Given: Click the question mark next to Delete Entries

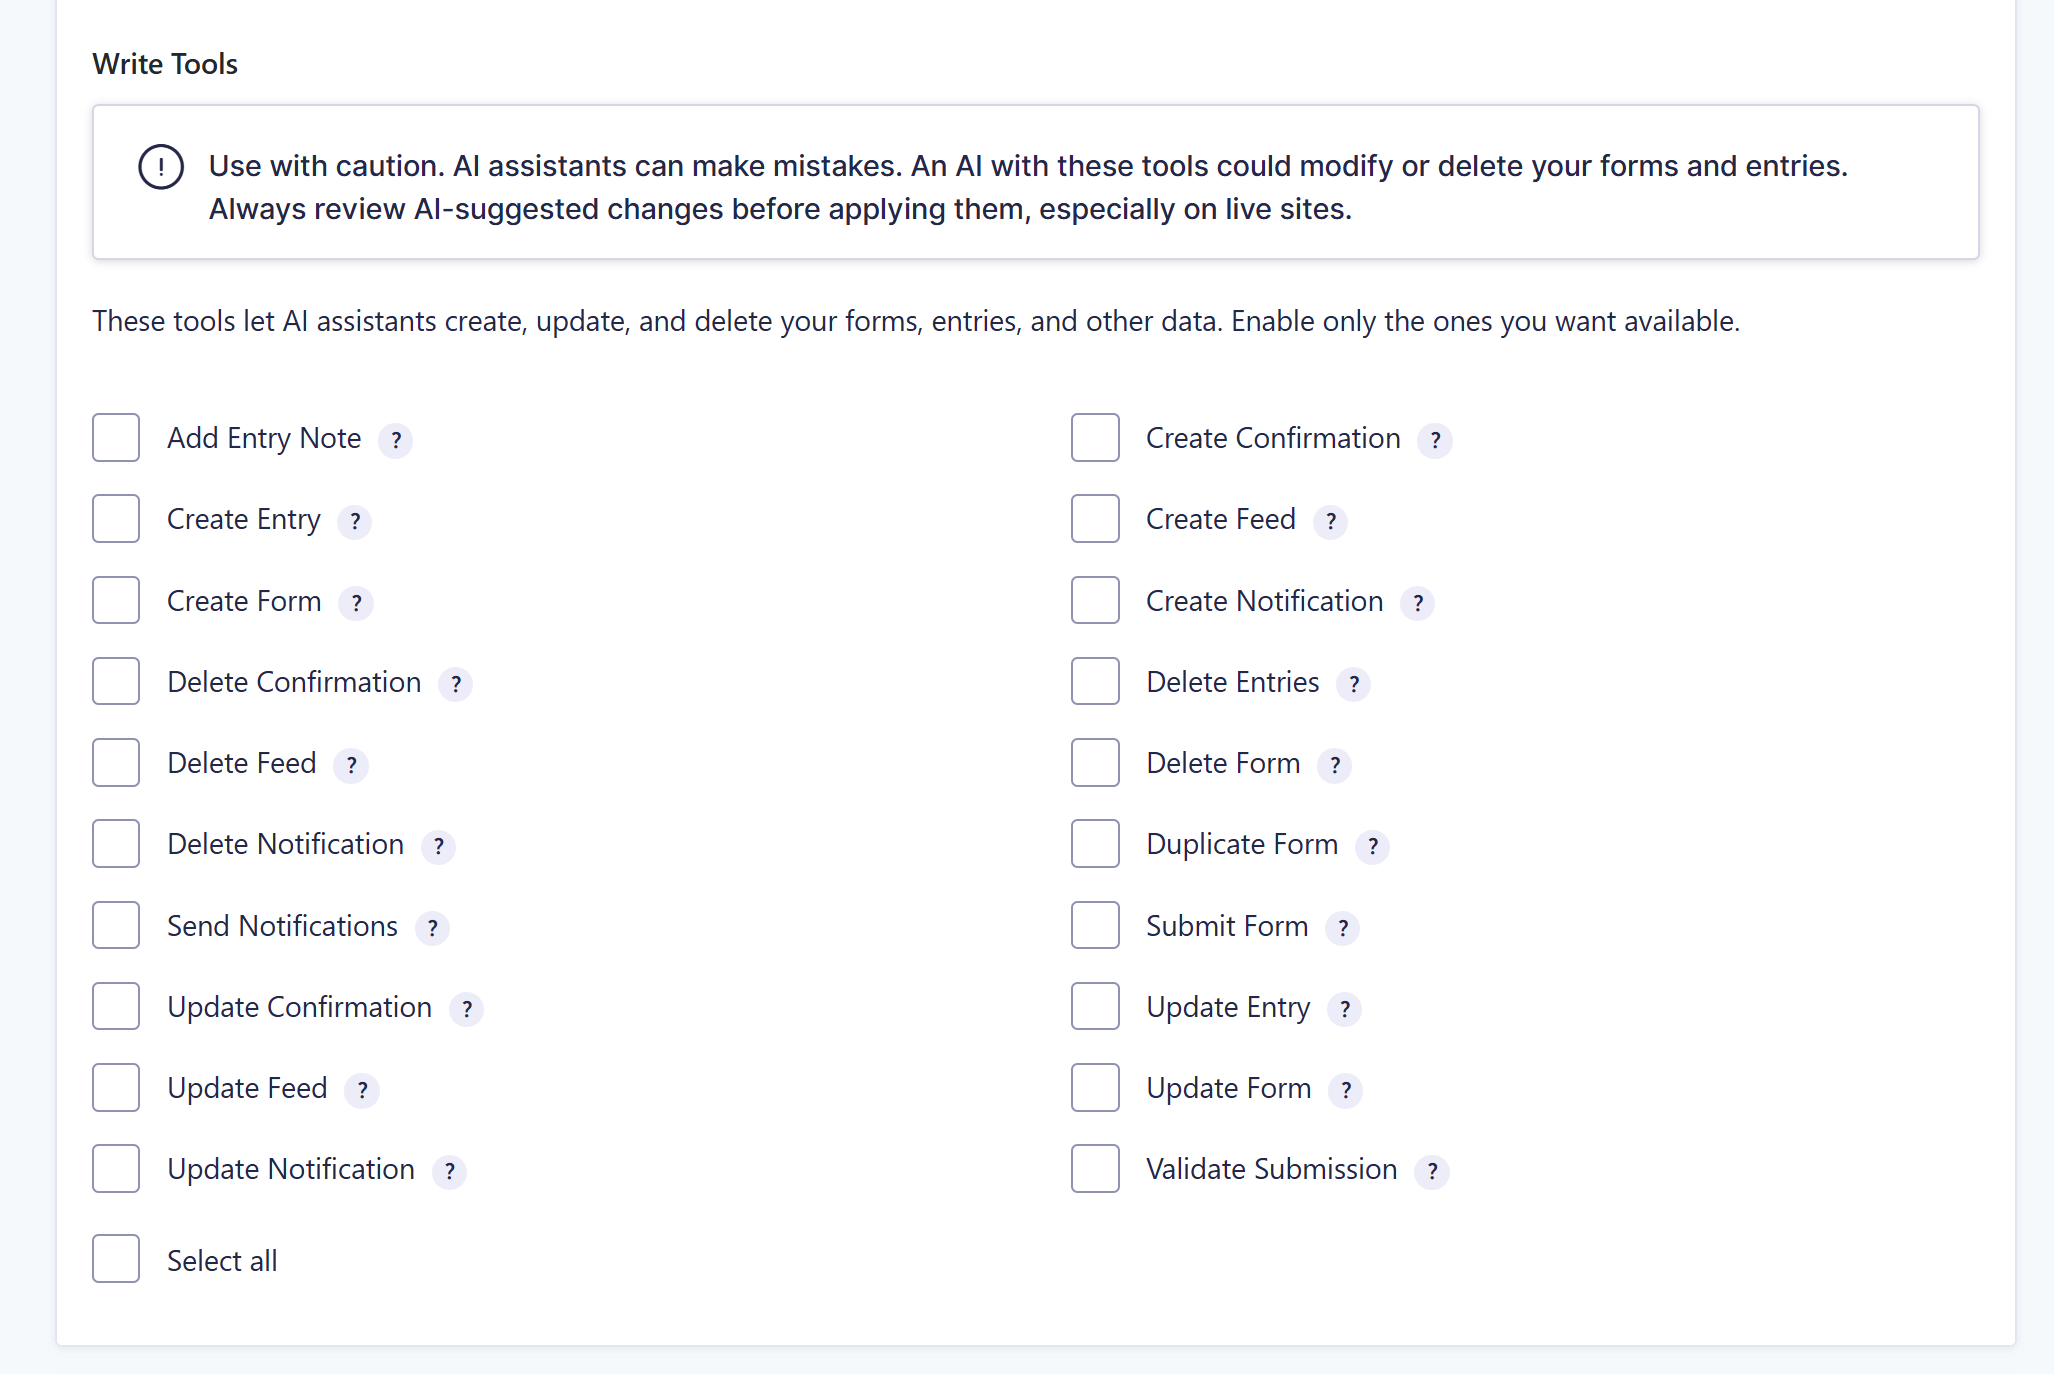Looking at the screenshot, I should [x=1354, y=684].
